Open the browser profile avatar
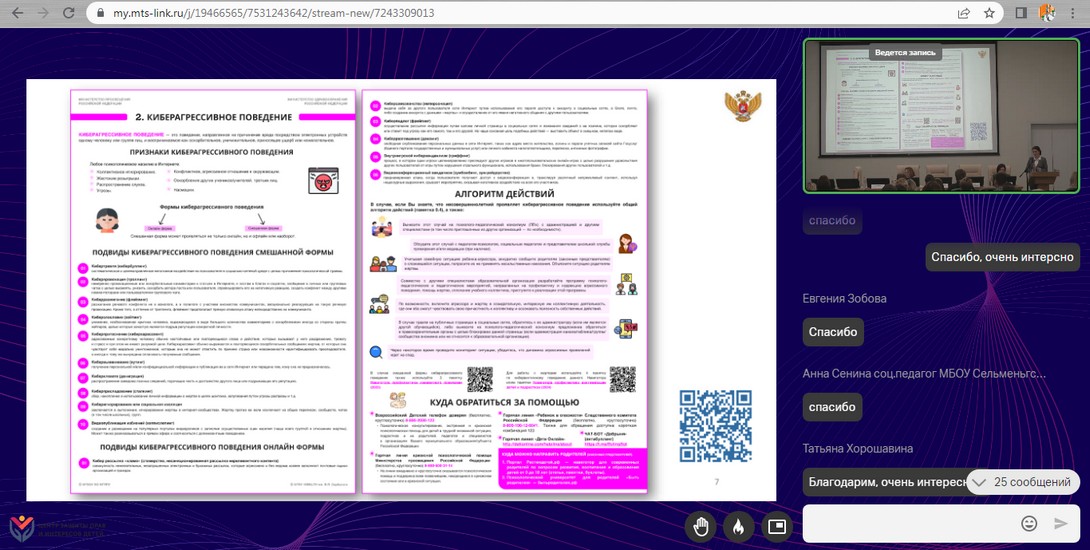This screenshot has height=550, width=1090. point(1047,14)
